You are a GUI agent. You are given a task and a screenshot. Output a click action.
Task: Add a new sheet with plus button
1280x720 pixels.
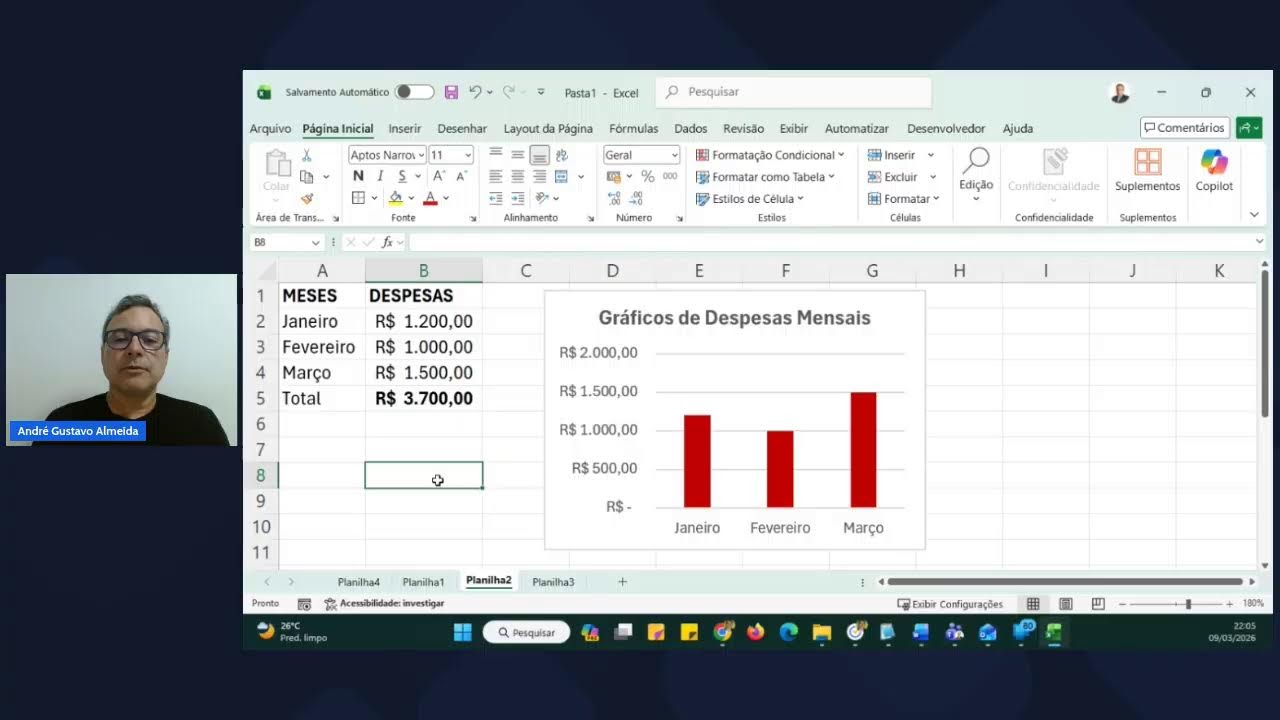622,582
